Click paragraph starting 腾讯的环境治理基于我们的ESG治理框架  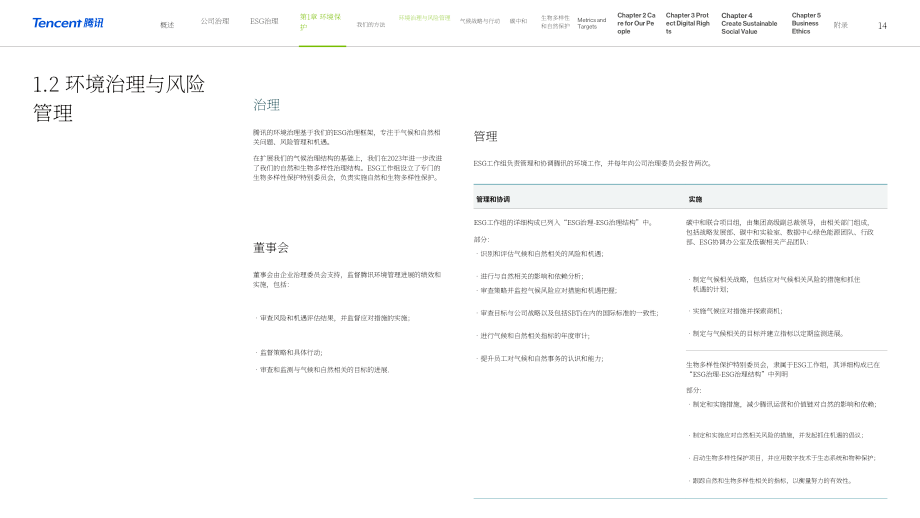point(347,137)
